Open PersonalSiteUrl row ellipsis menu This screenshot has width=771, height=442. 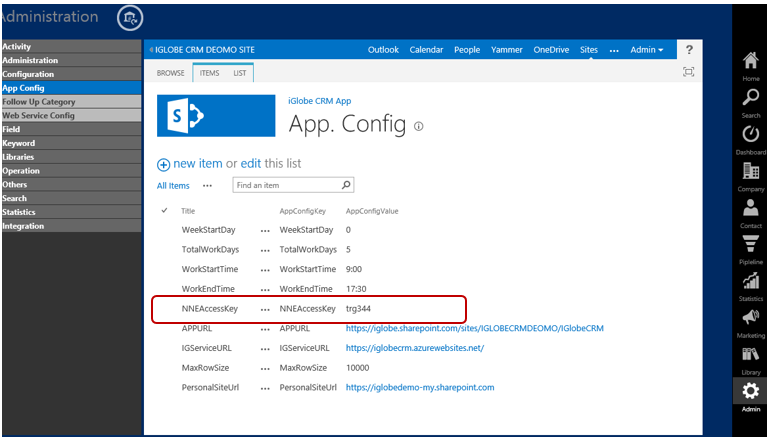point(265,388)
